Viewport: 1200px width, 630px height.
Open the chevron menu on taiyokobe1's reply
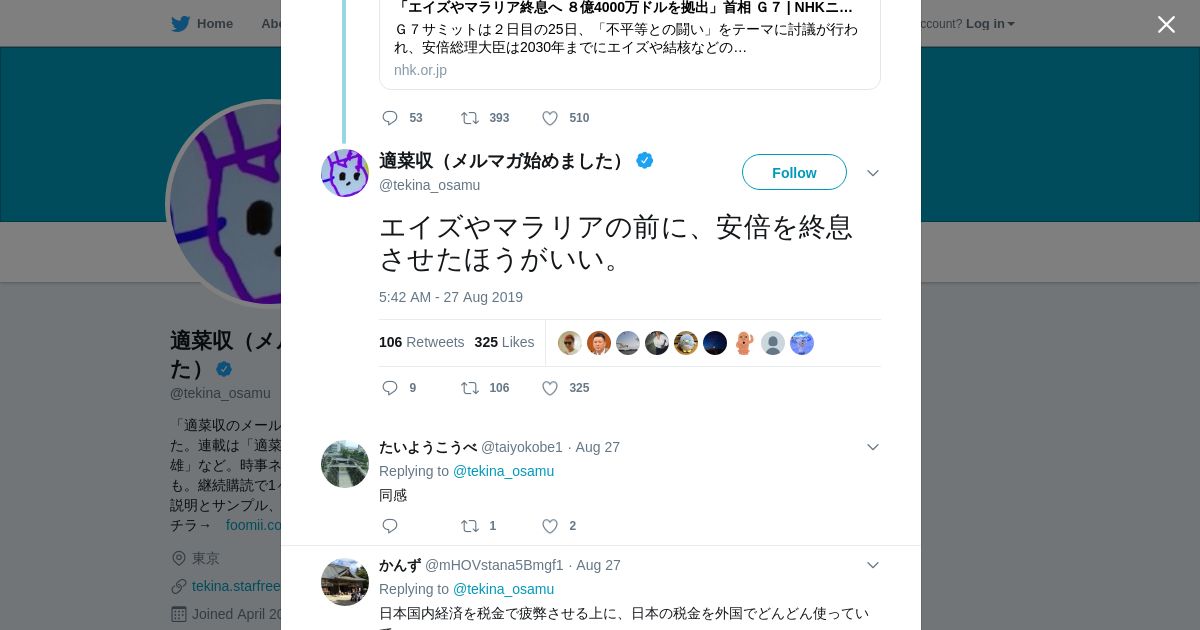[x=873, y=447]
